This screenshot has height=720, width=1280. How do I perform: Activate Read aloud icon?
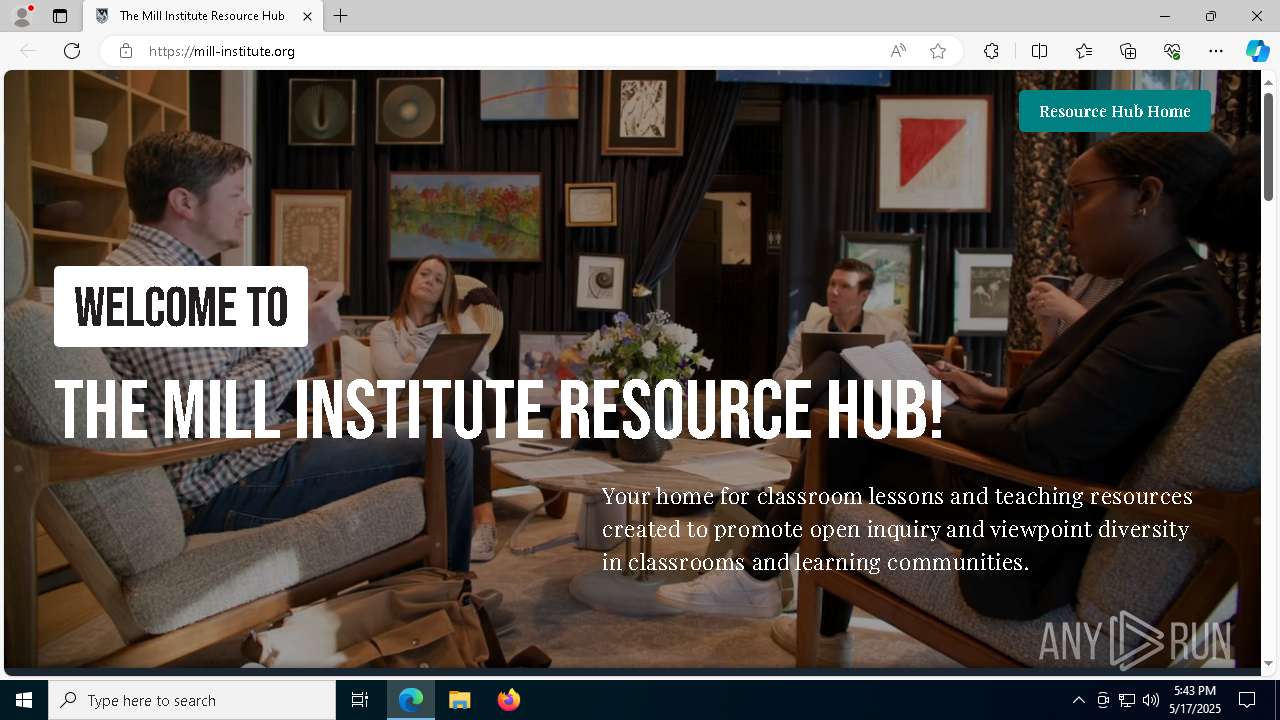click(898, 51)
